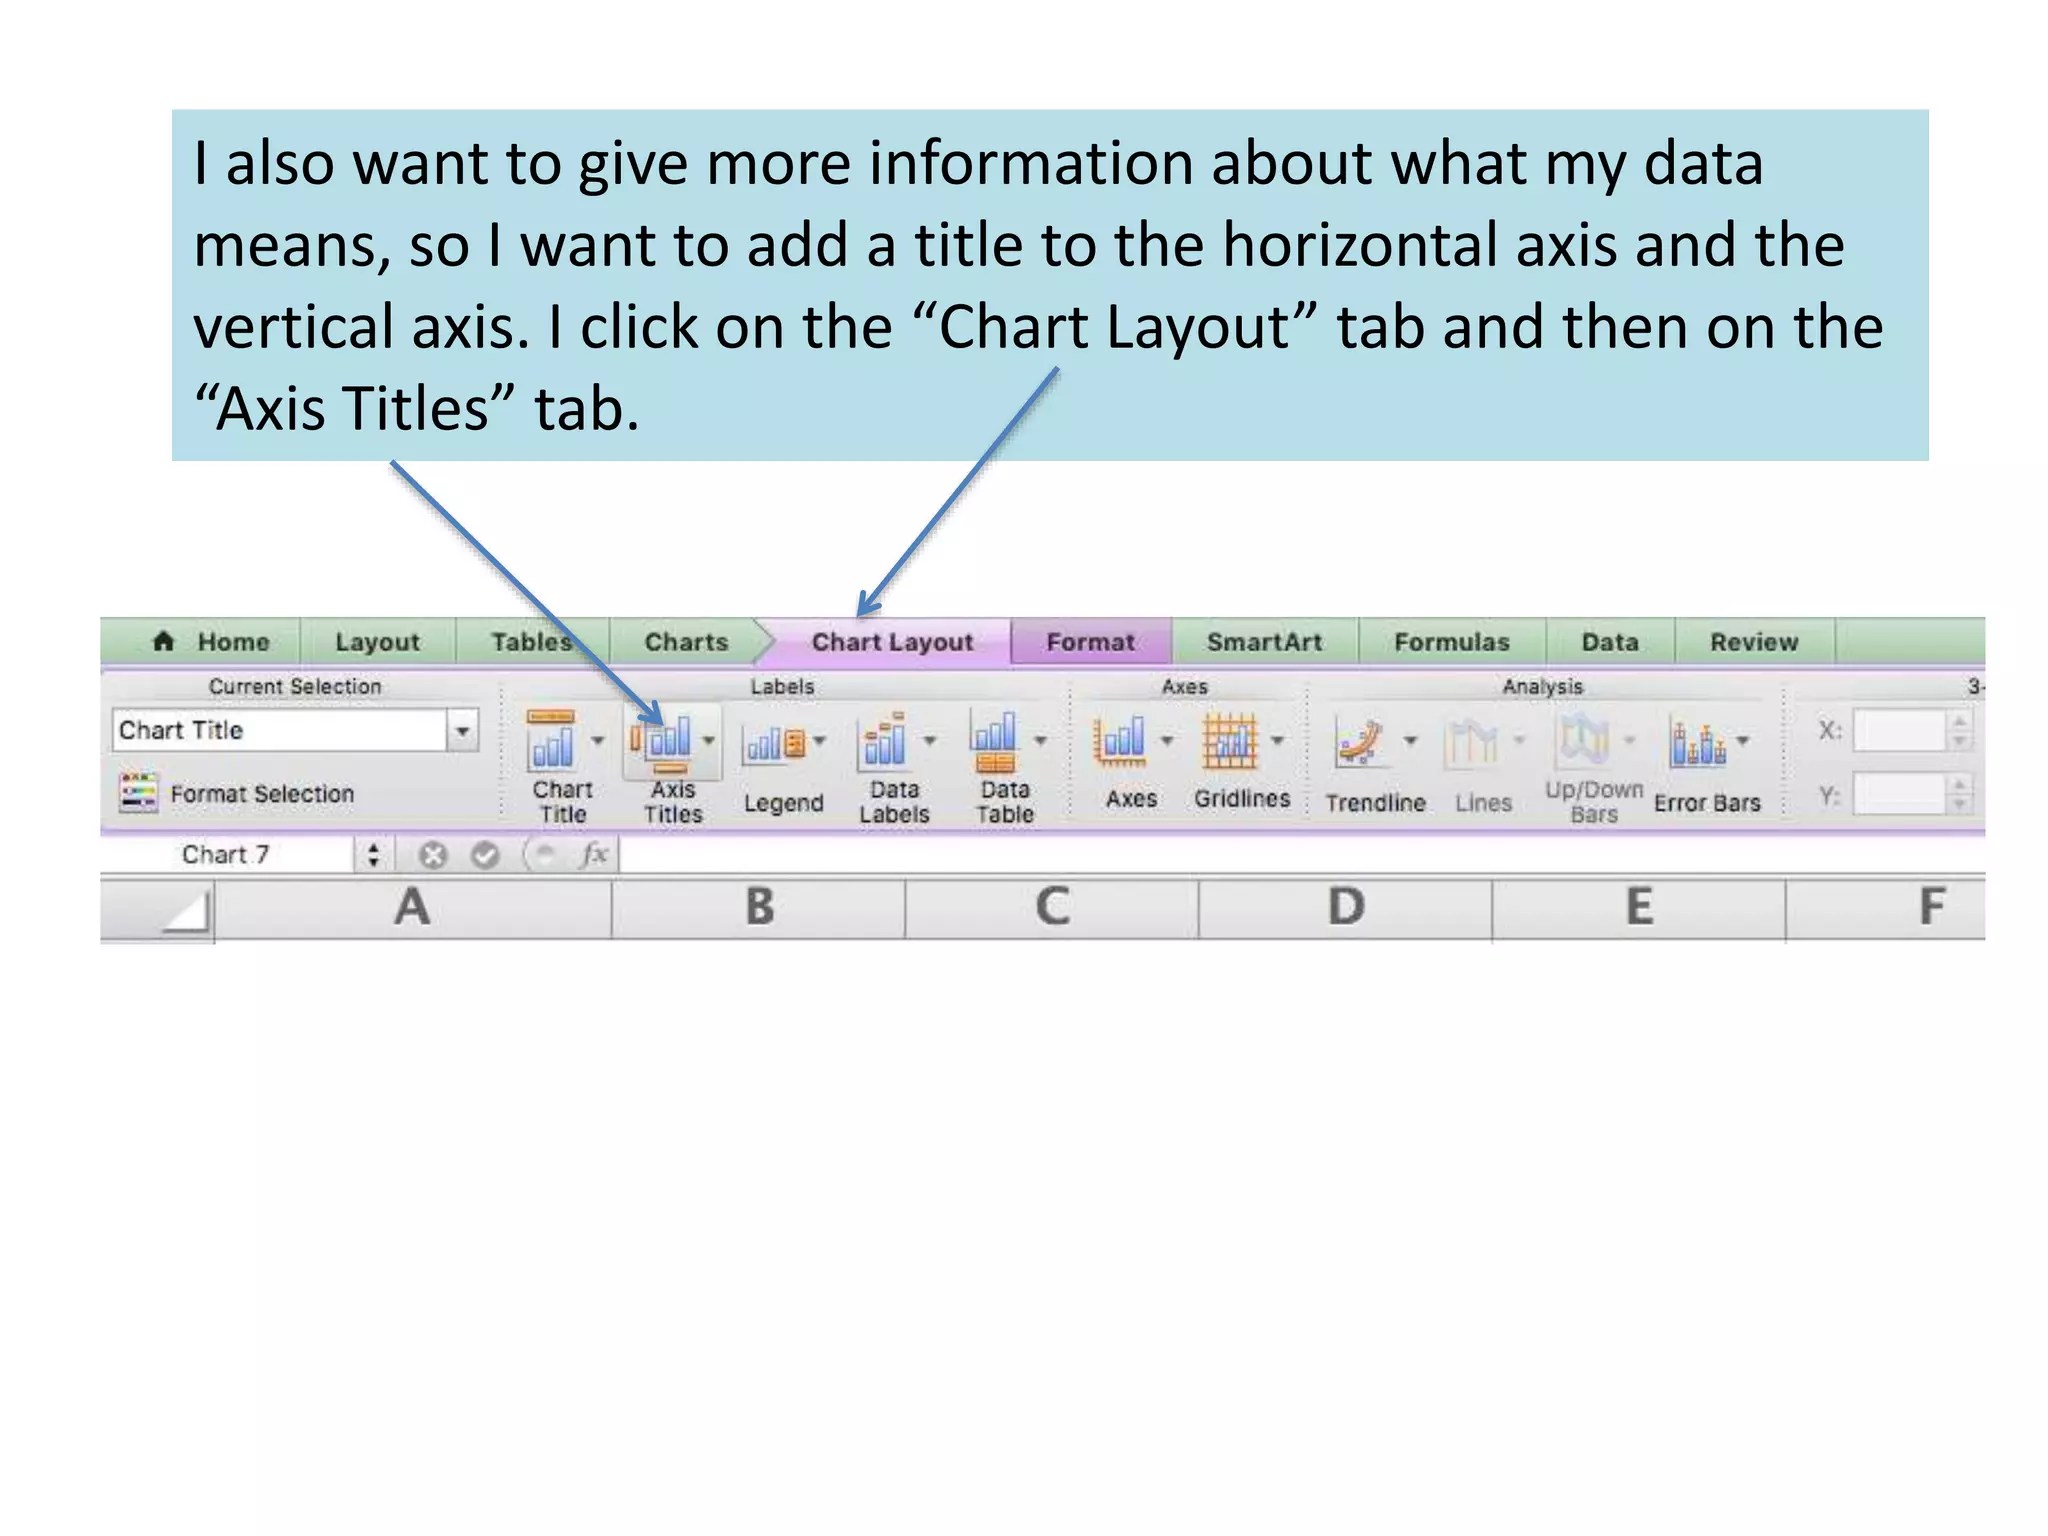Click the Chart Title icon in Labels

click(x=552, y=742)
